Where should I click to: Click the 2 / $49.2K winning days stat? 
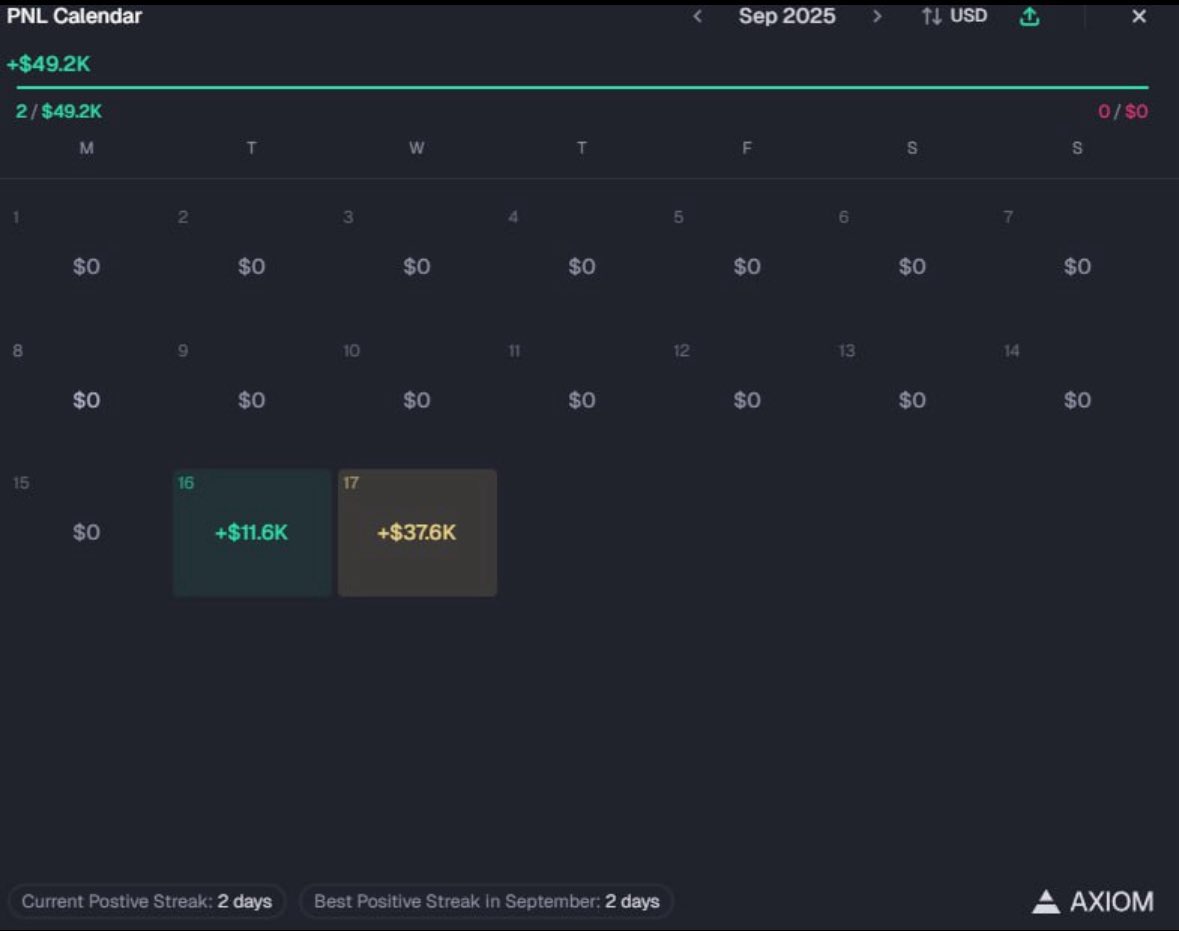(x=59, y=111)
